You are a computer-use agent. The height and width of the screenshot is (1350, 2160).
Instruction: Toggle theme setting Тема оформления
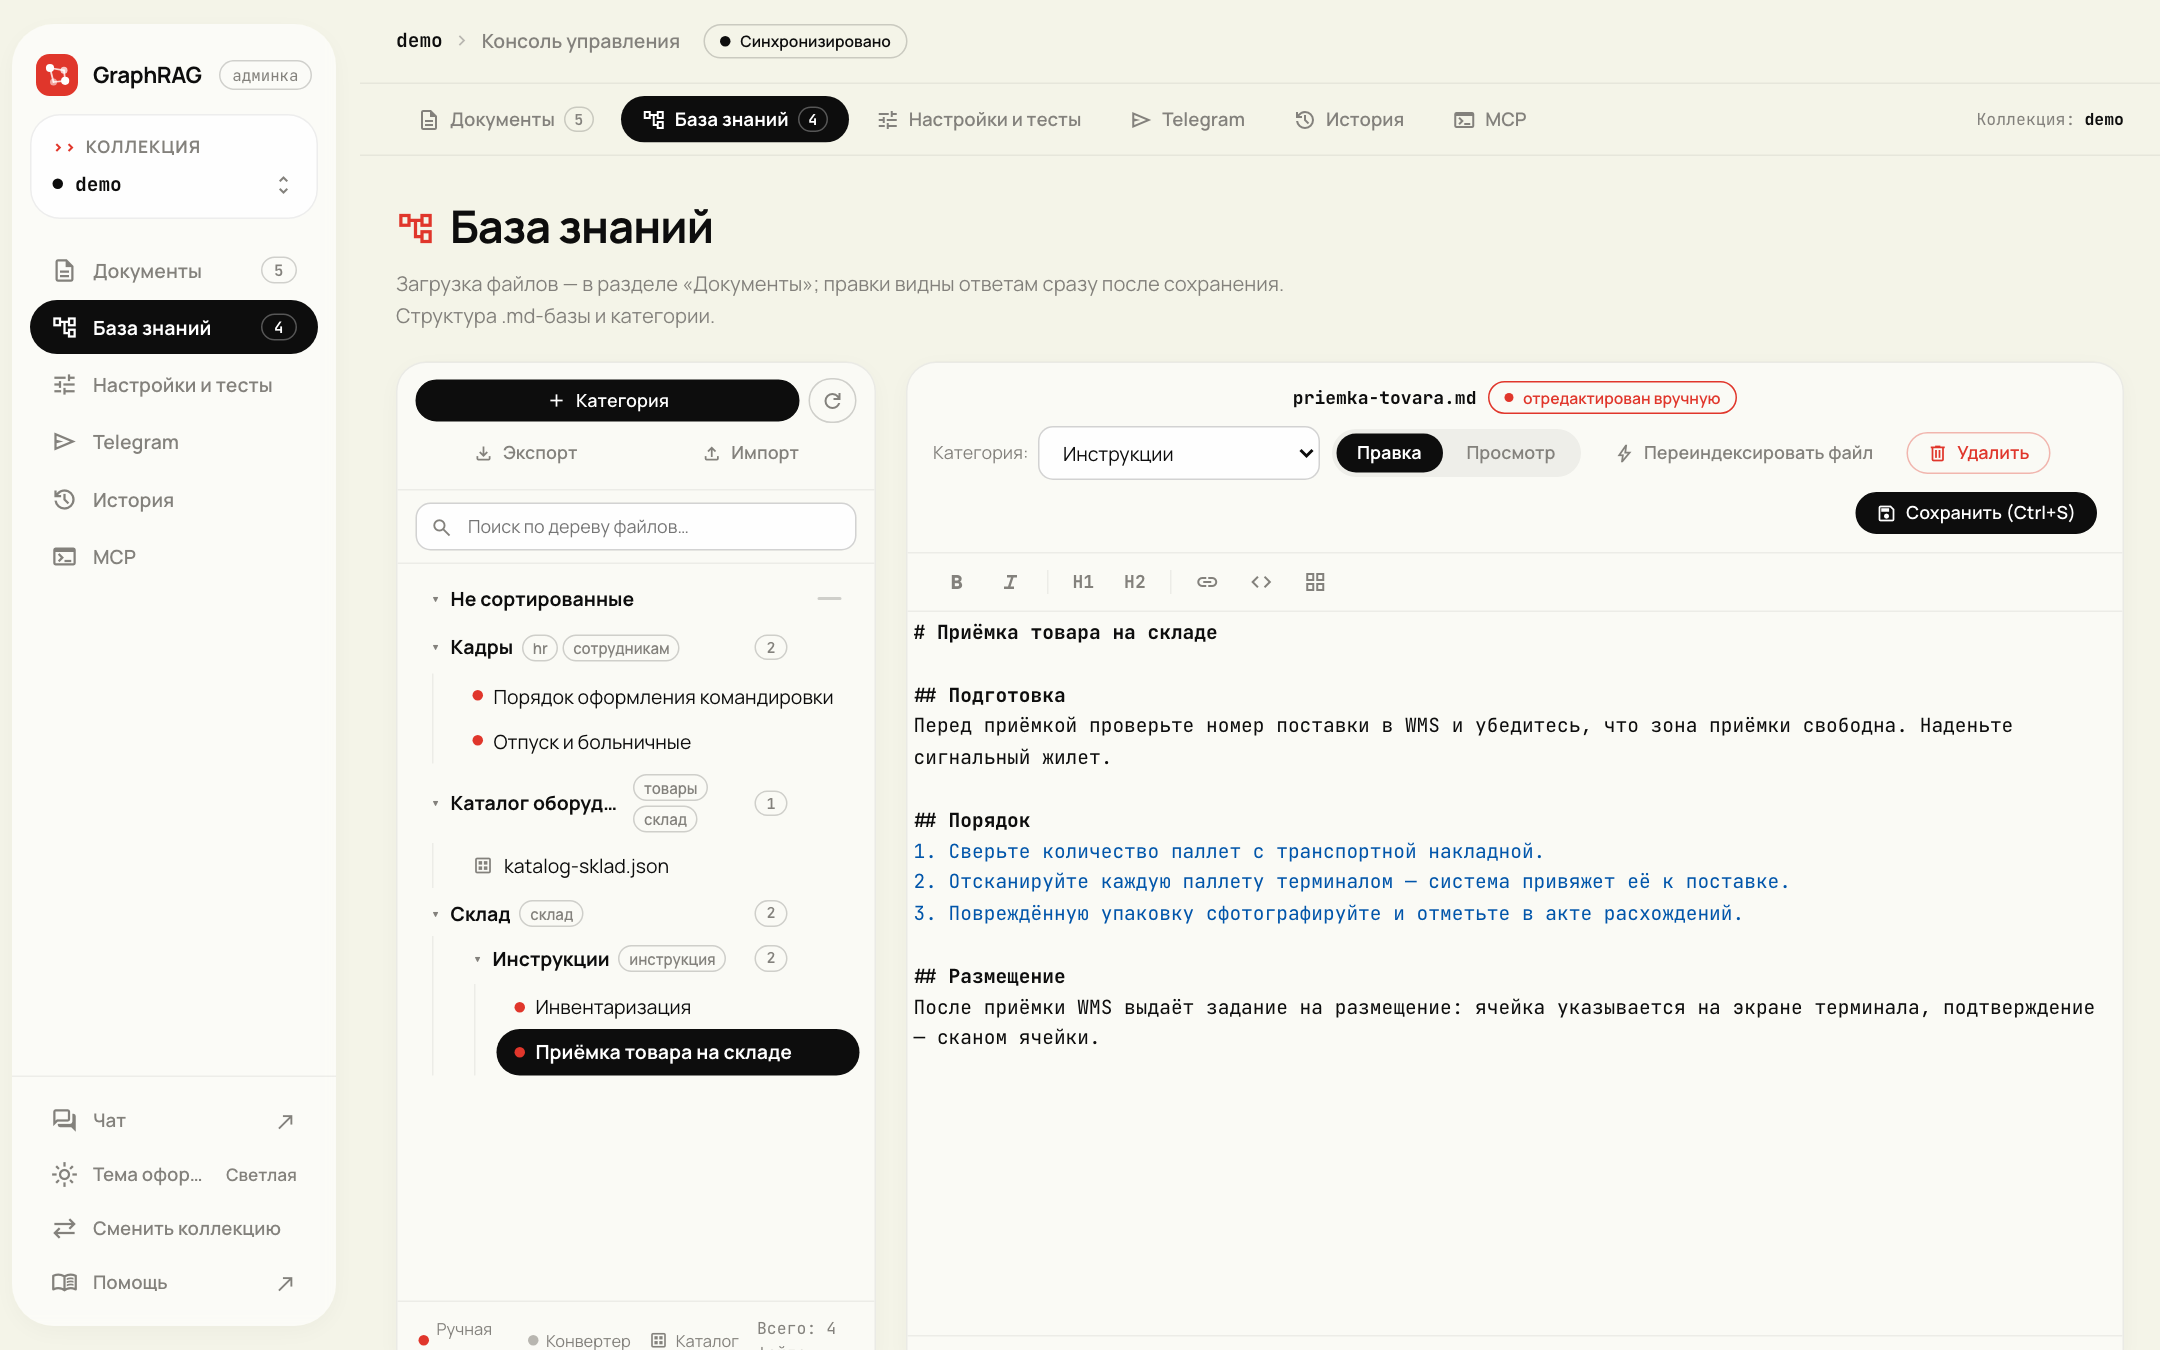(x=174, y=1174)
